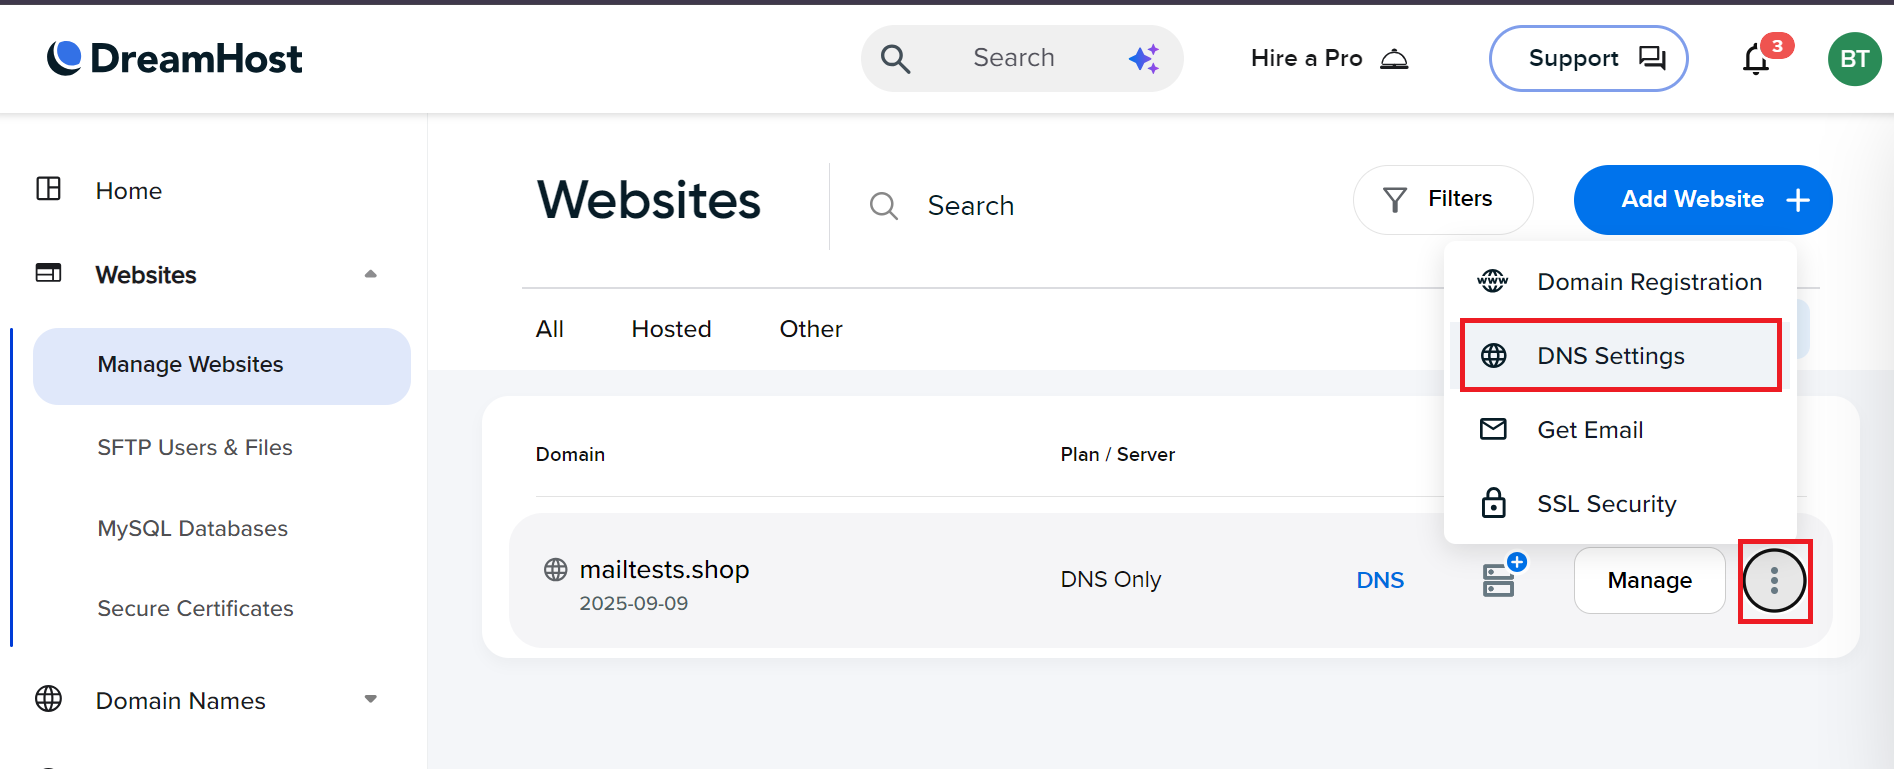This screenshot has width=1894, height=769.
Task: Click the Filters button
Action: (1443, 200)
